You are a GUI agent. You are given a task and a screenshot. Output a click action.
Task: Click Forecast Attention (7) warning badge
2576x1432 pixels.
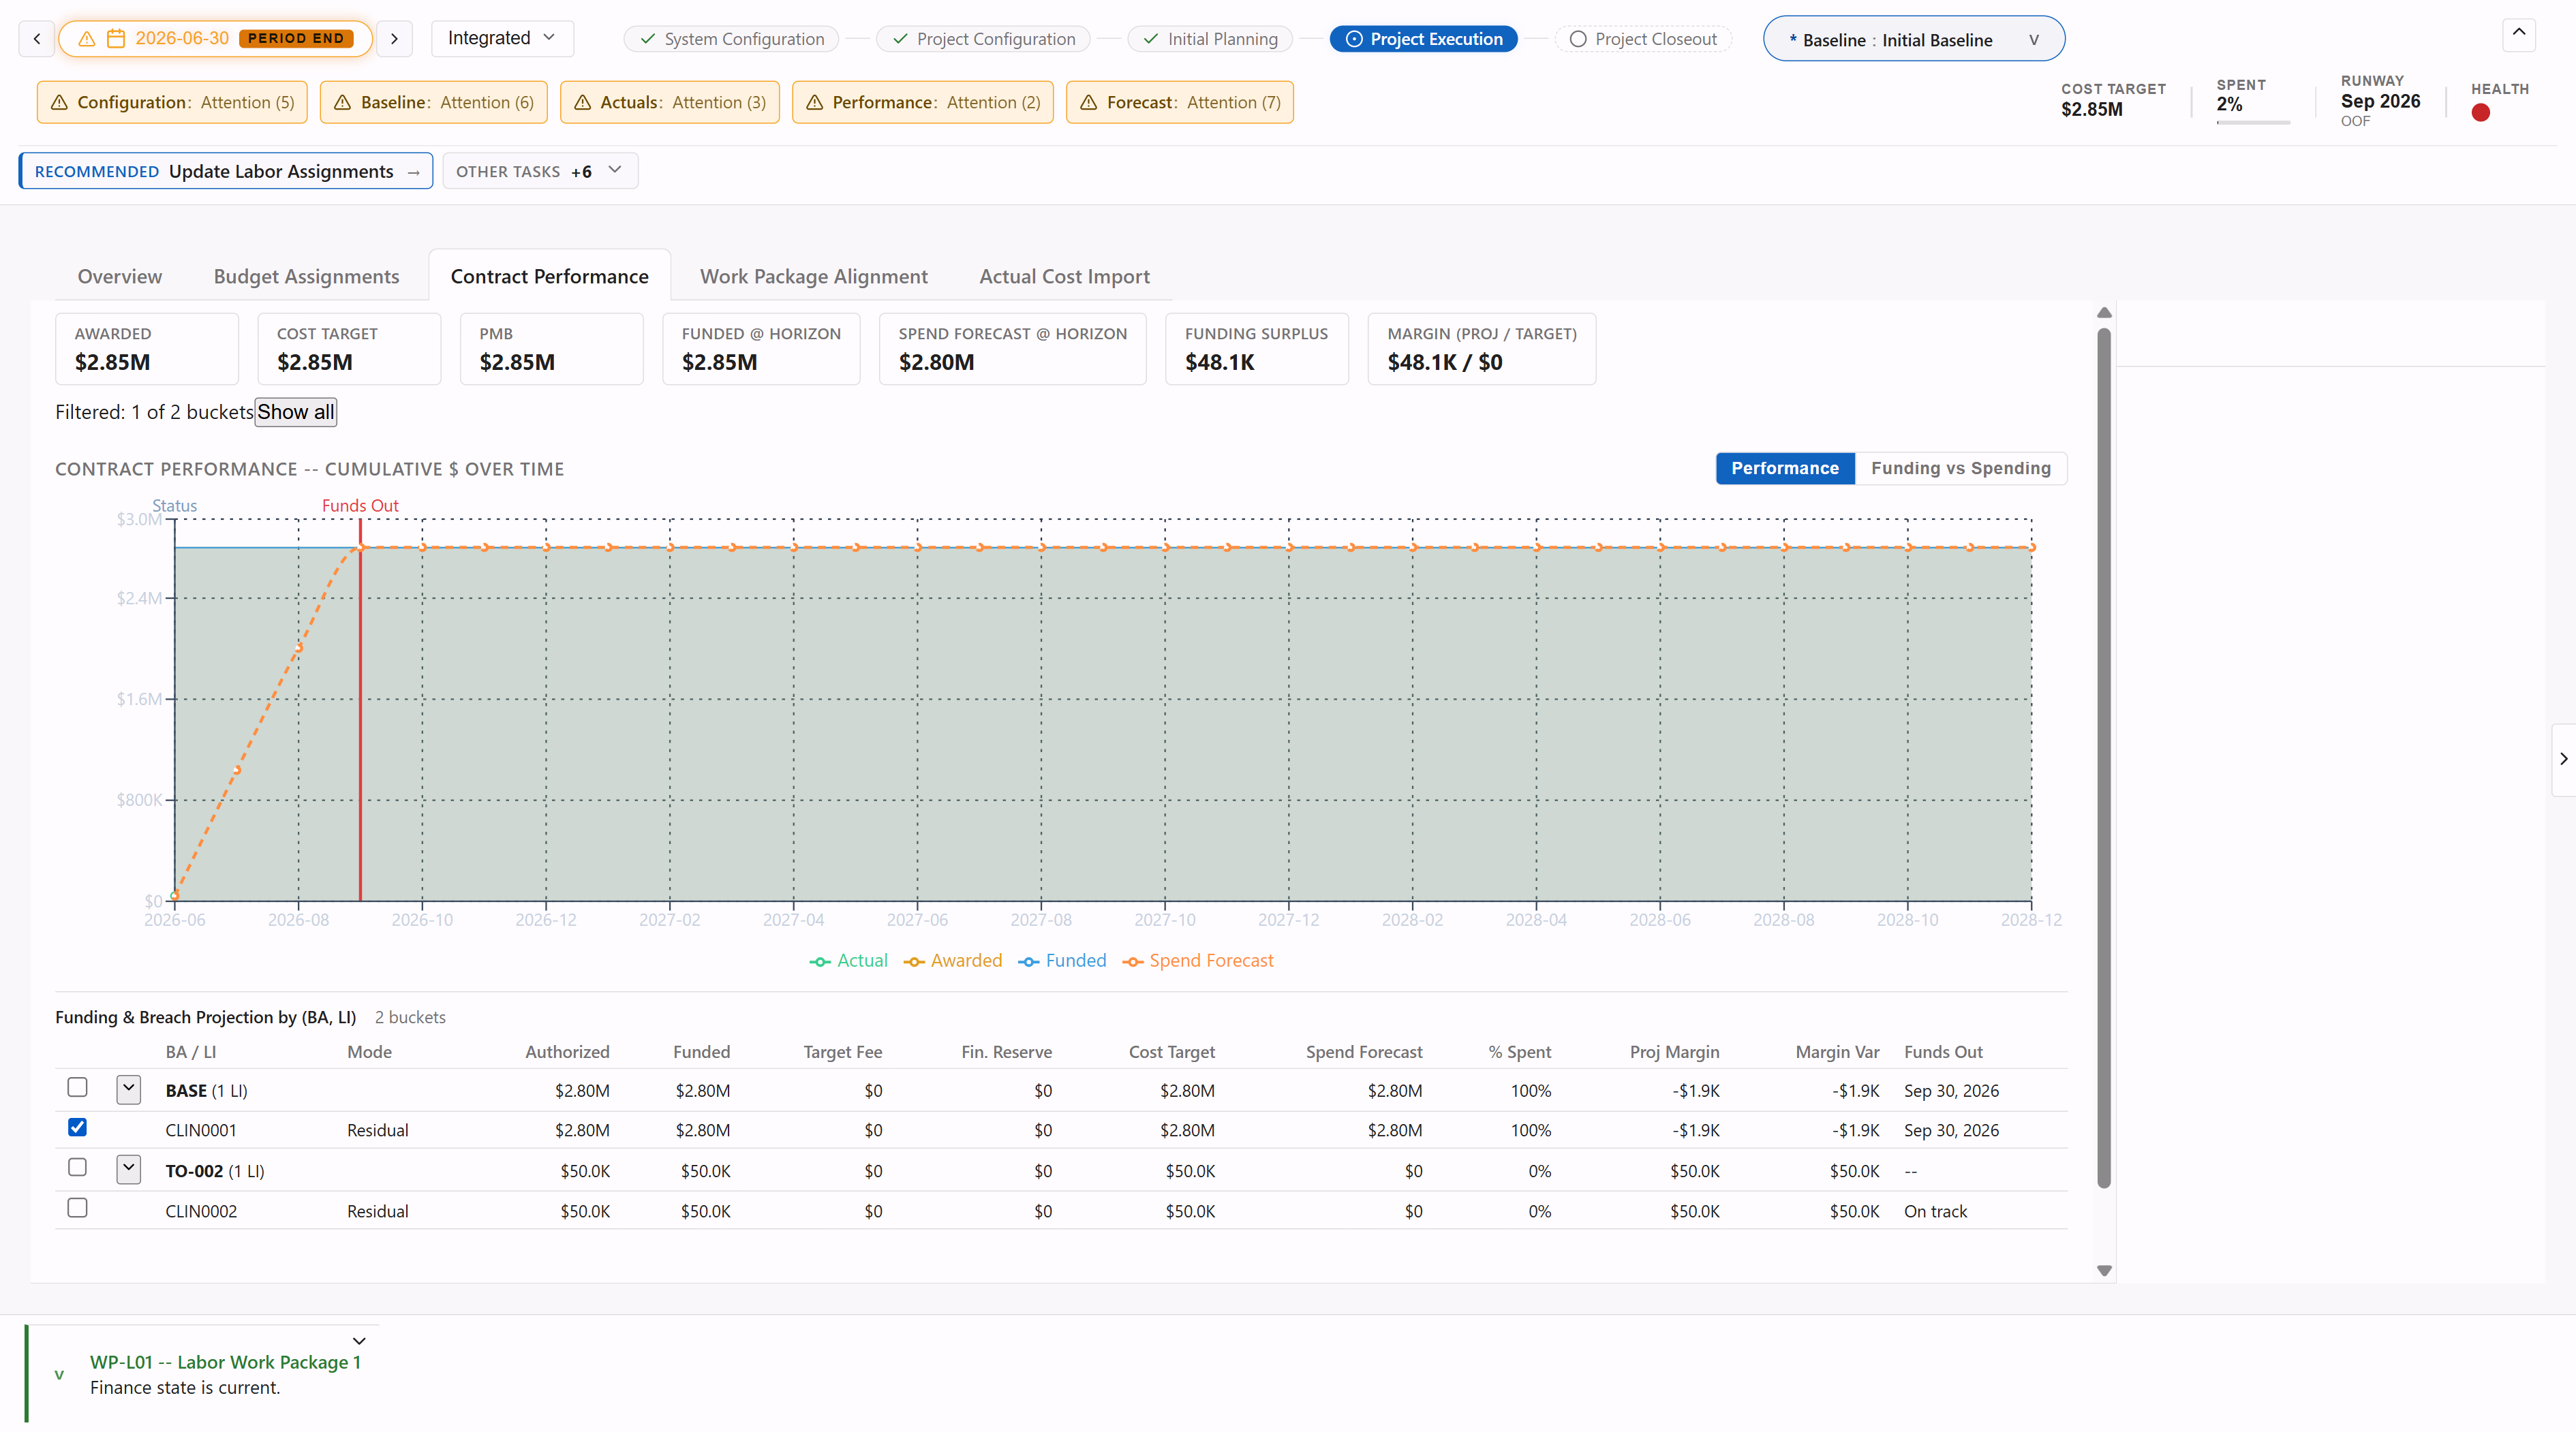tap(1180, 102)
